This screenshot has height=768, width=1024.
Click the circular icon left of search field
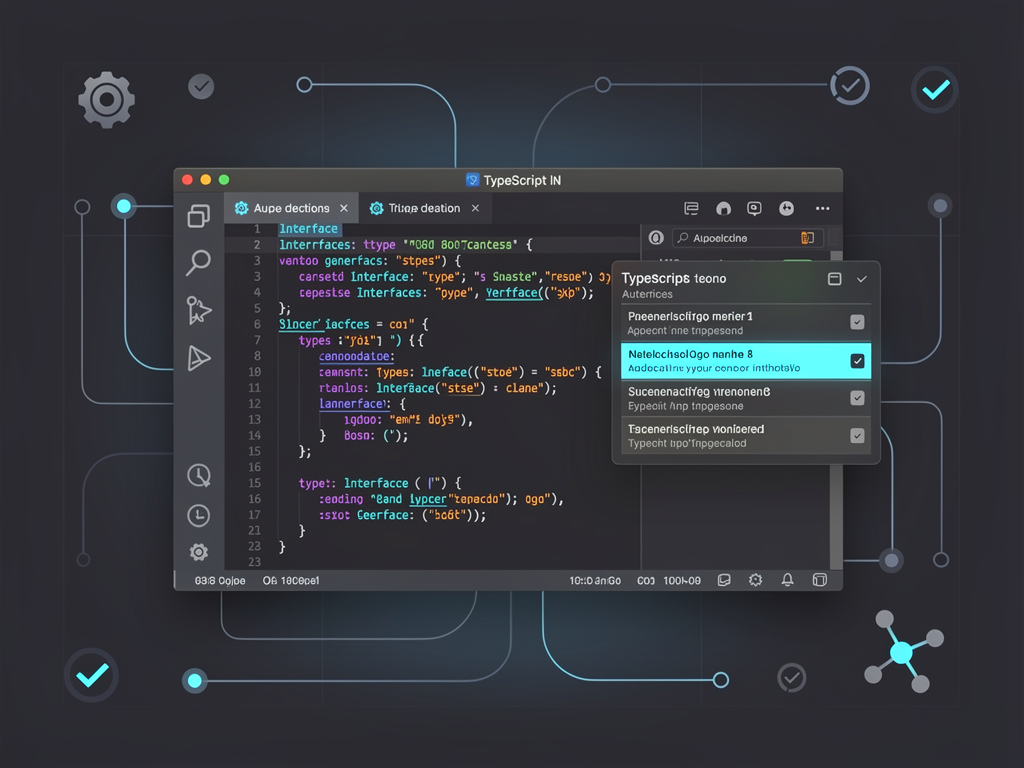point(656,238)
